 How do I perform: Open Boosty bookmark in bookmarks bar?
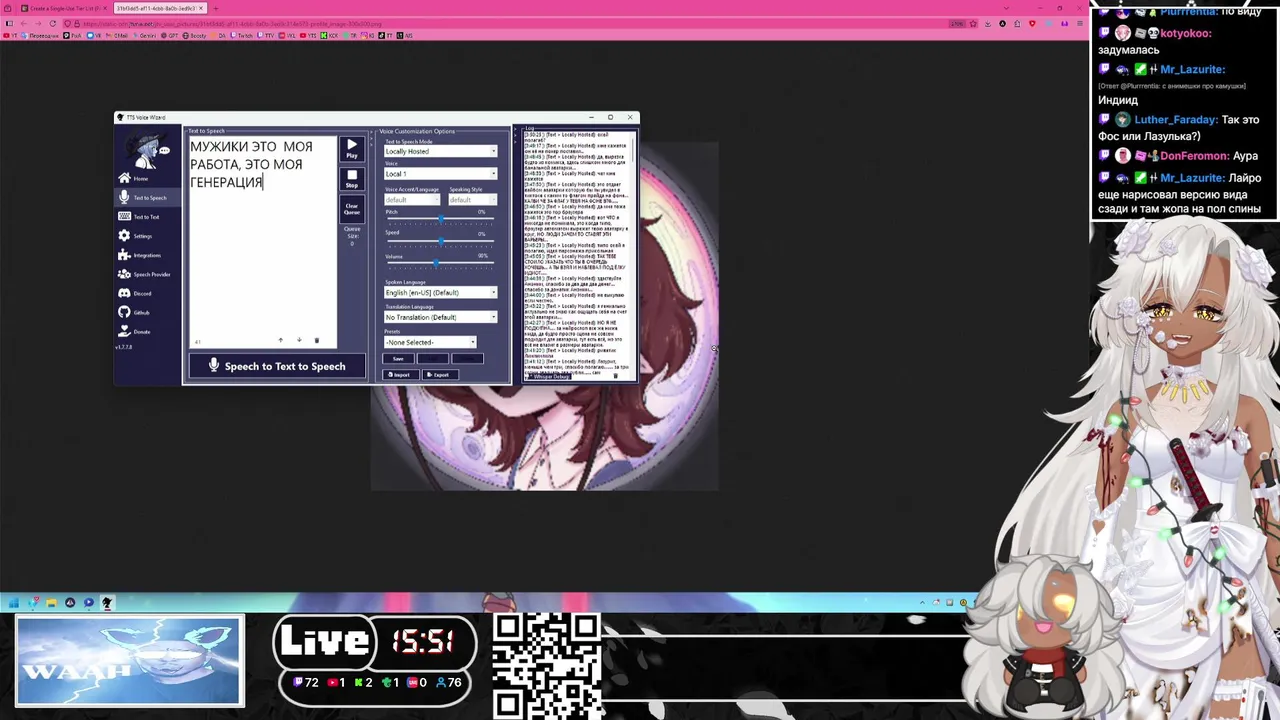click(x=195, y=35)
